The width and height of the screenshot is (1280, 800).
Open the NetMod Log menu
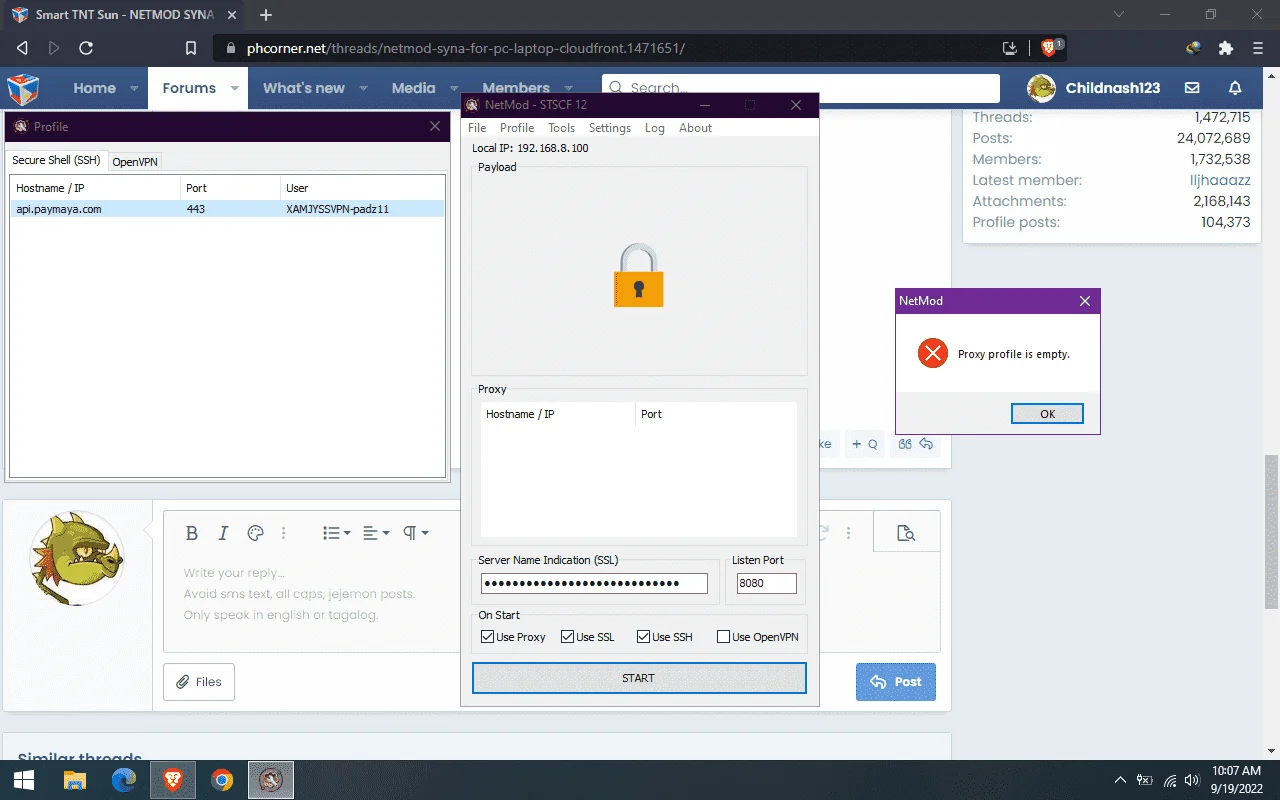(x=655, y=128)
